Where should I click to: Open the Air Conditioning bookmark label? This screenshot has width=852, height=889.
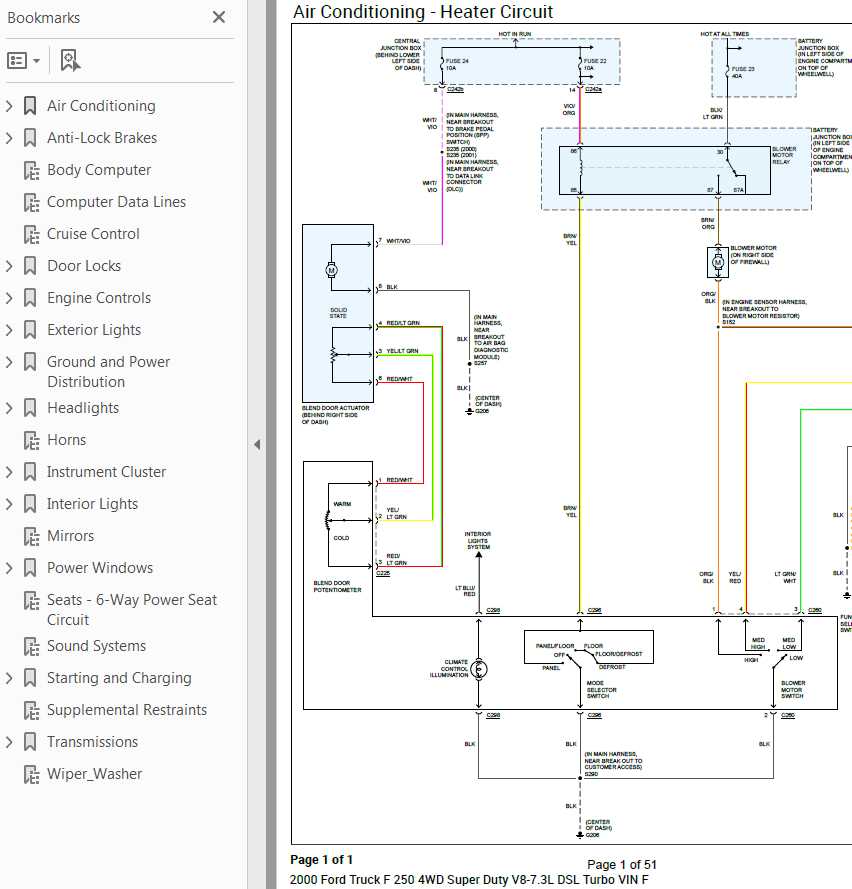pos(101,106)
